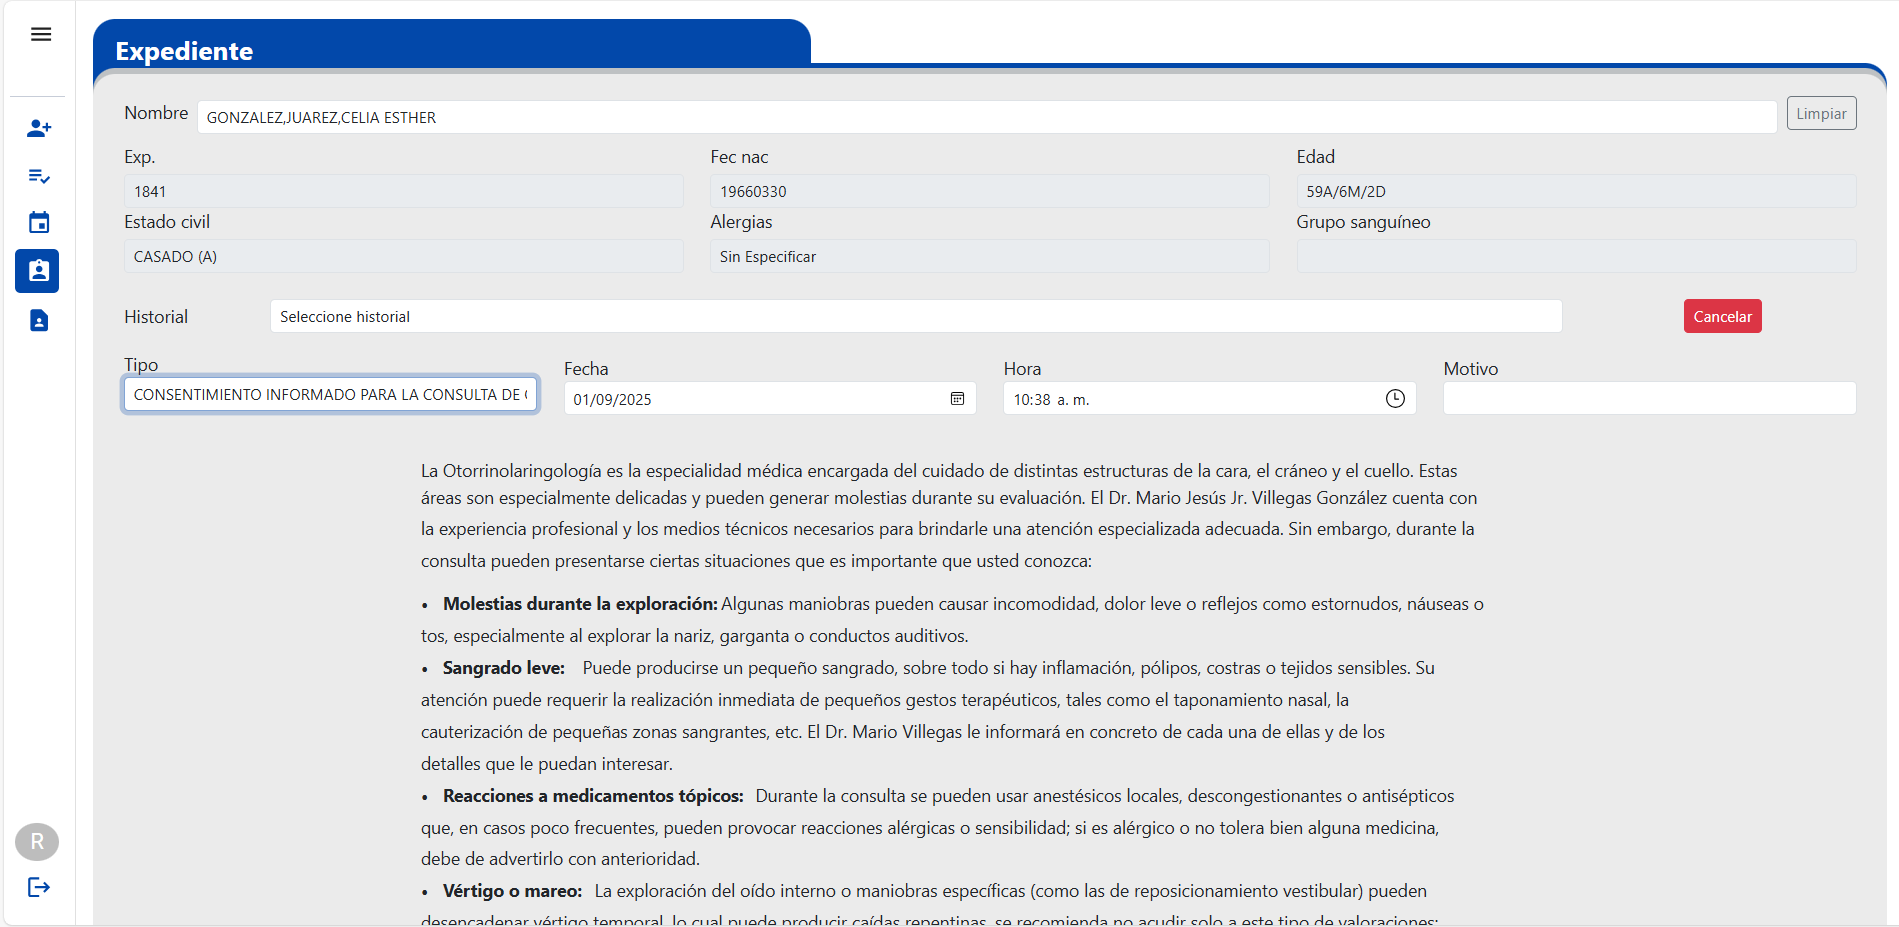Click the add patient icon in sidebar
Screen dimensions: 1899x927
39,128
